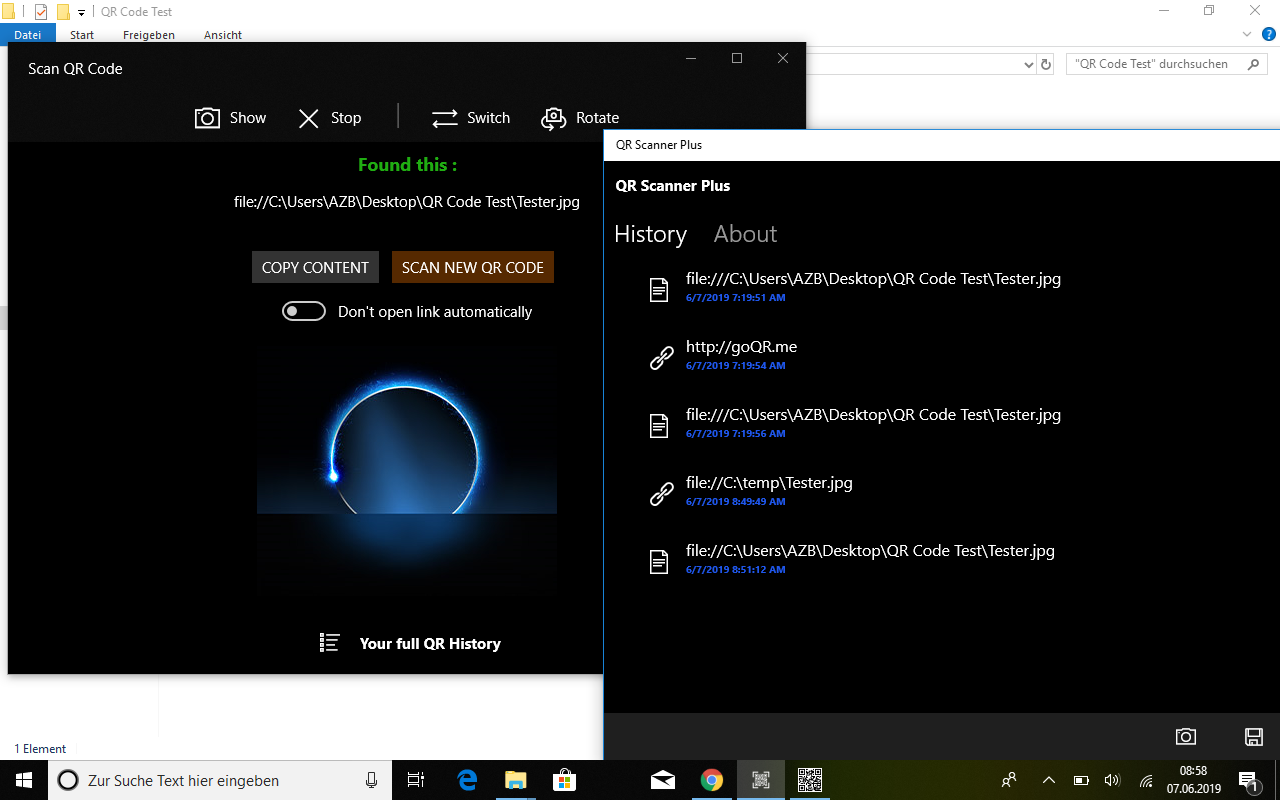Click the Wi-Fi network icon in tray
This screenshot has height=800, width=1280.
coord(1146,780)
